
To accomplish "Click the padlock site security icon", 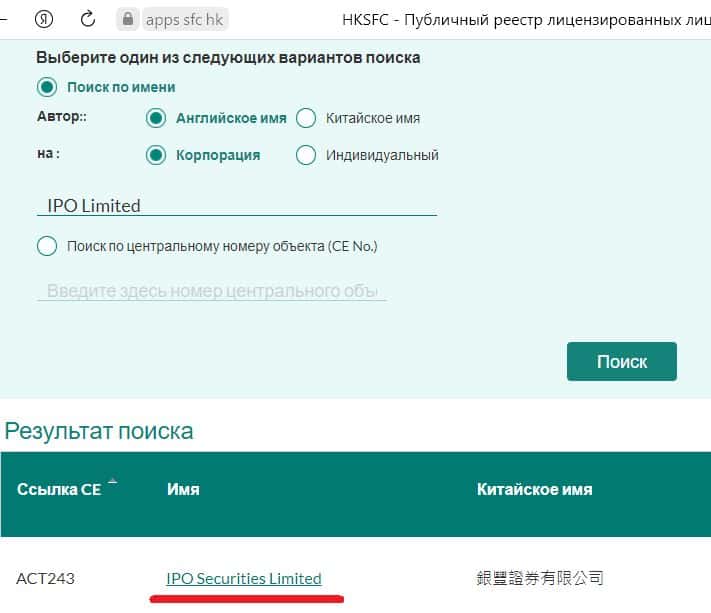I will click(x=128, y=19).
